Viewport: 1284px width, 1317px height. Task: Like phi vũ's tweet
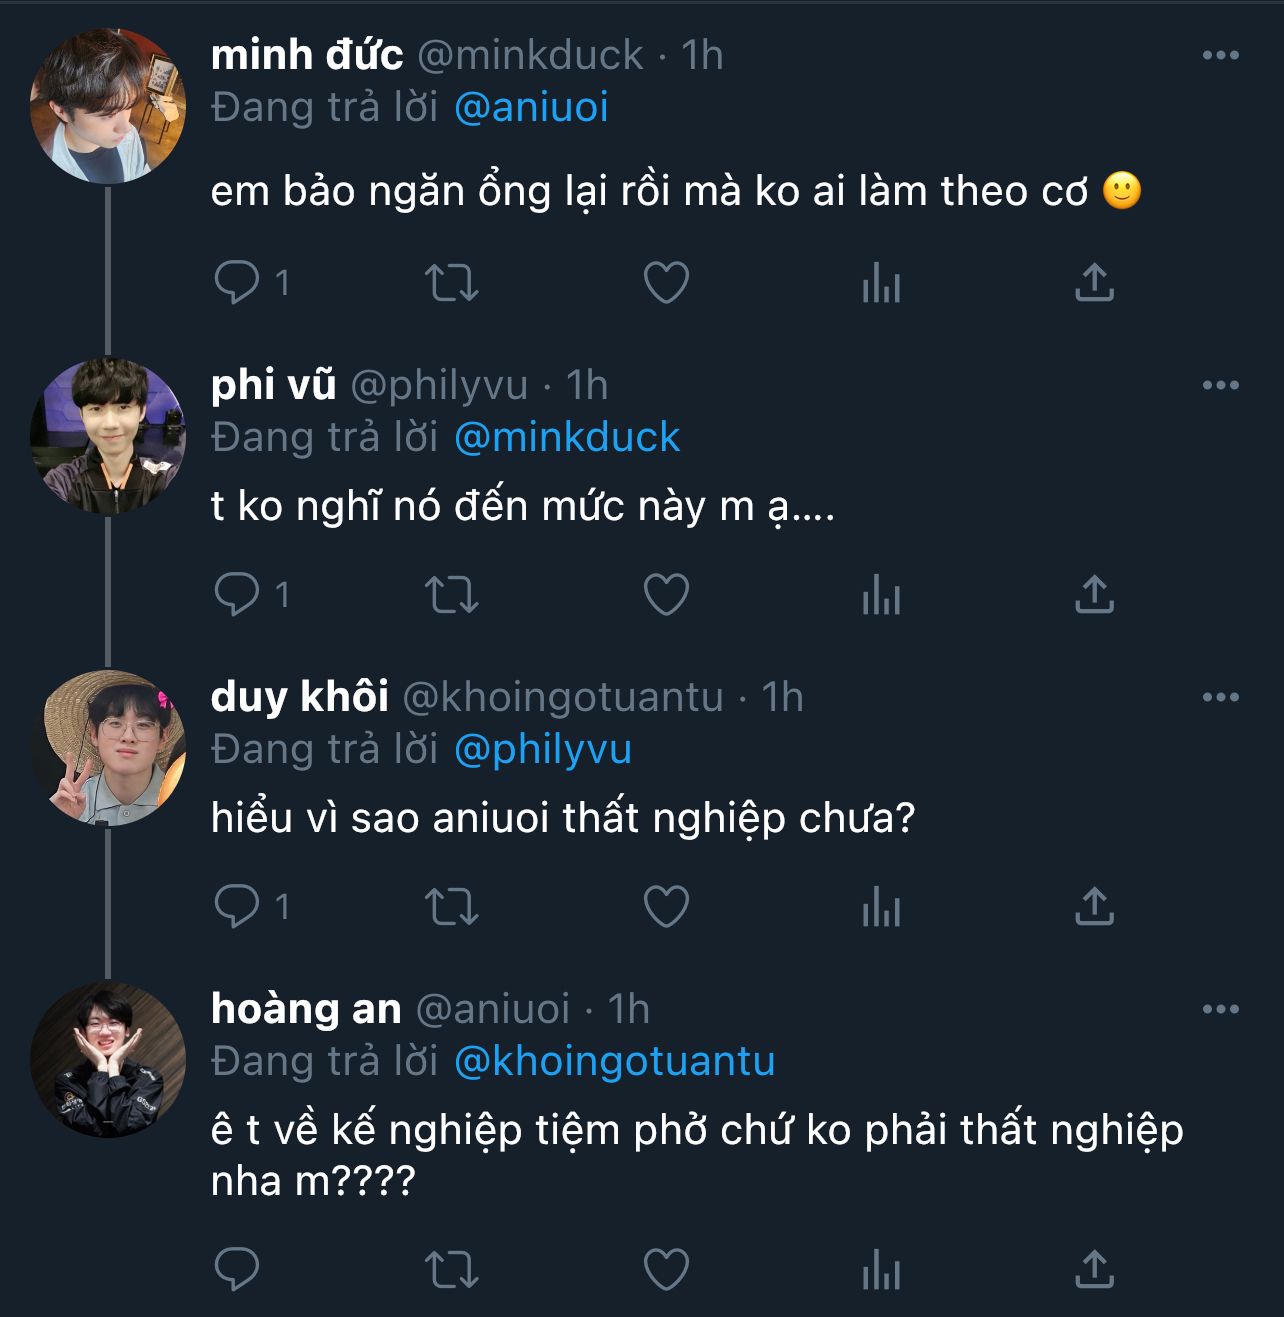point(666,594)
